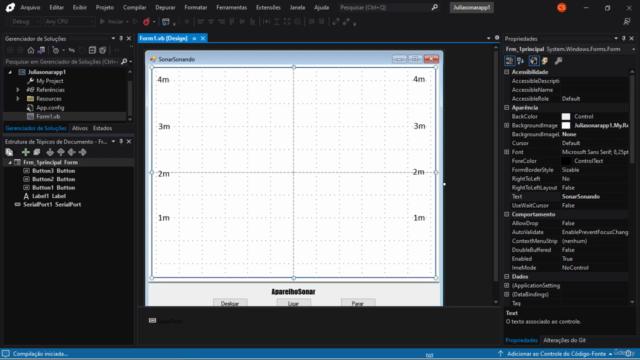Toggle the Categorized view in Properties
This screenshot has height=360, width=640.
click(509, 61)
